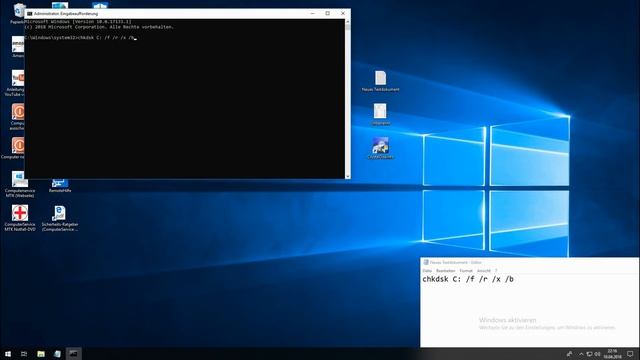Open the taskbar clock and date
This screenshot has height=360, width=640.
[612, 354]
